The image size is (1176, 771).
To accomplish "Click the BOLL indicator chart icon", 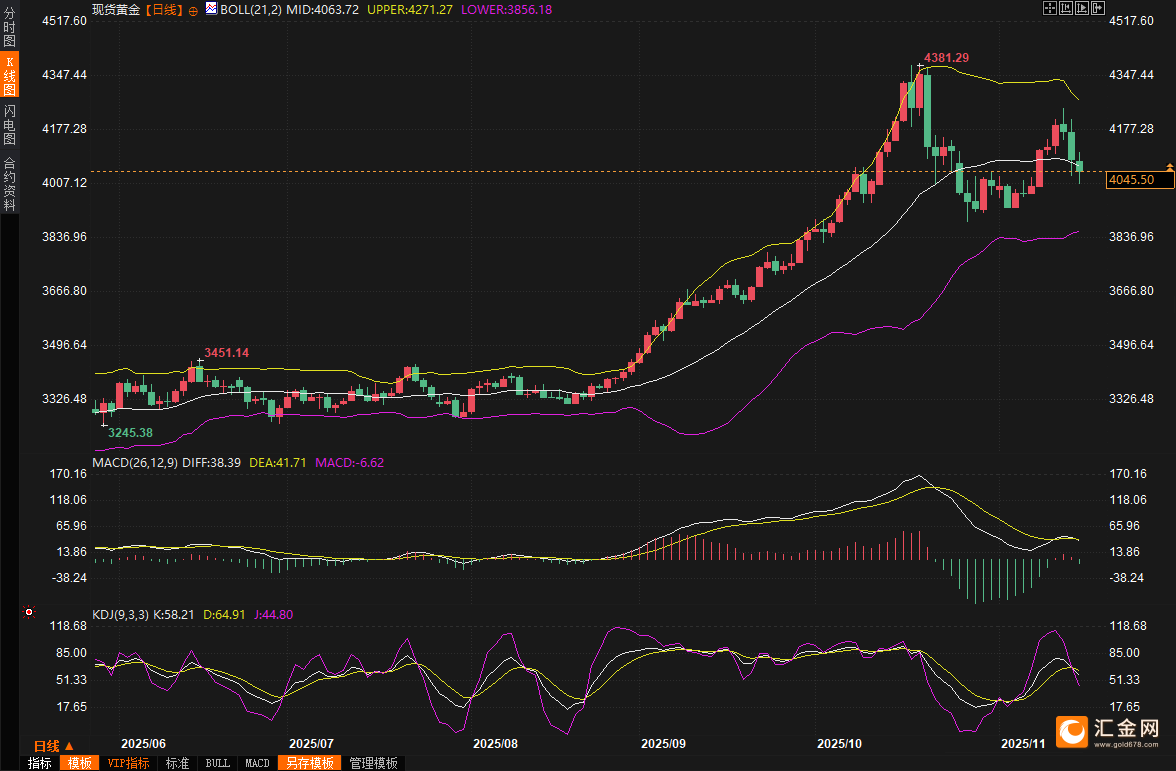I will tap(210, 9).
